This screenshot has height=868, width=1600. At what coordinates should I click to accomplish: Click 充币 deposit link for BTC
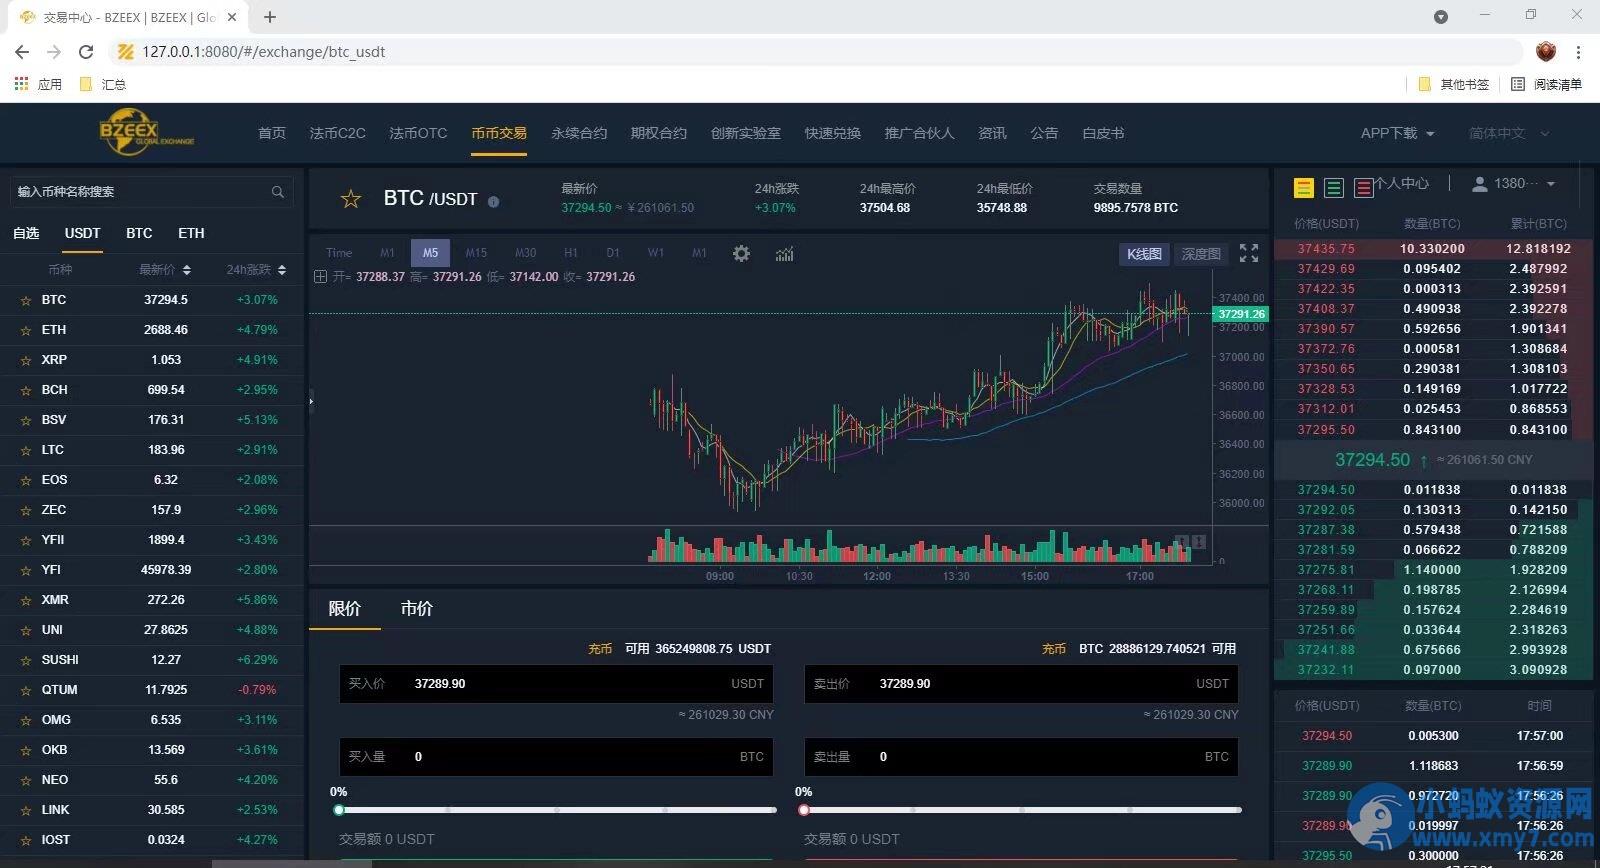[1054, 649]
